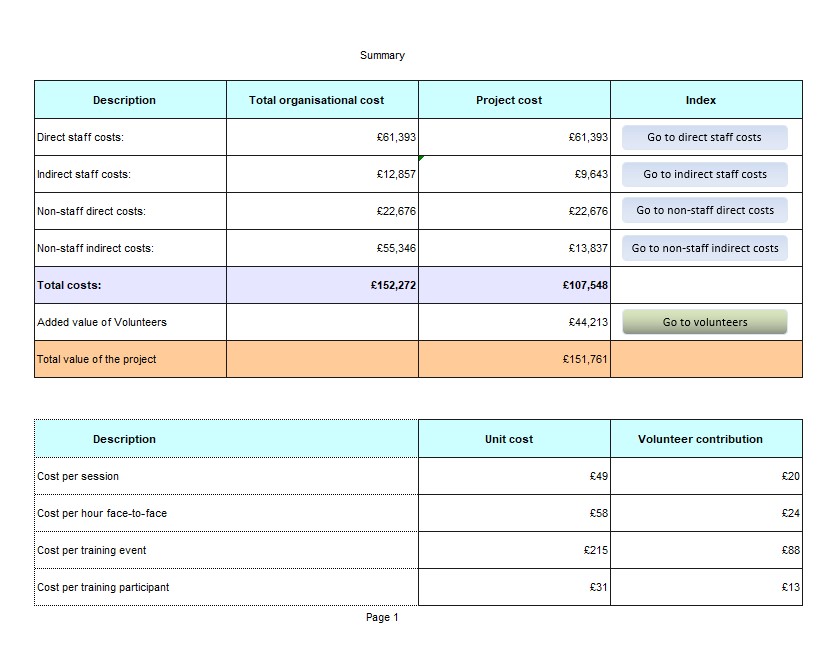The height and width of the screenshot is (664, 837).
Task: Click the £49 unit cost cell
Action: pyautogui.click(x=515, y=476)
